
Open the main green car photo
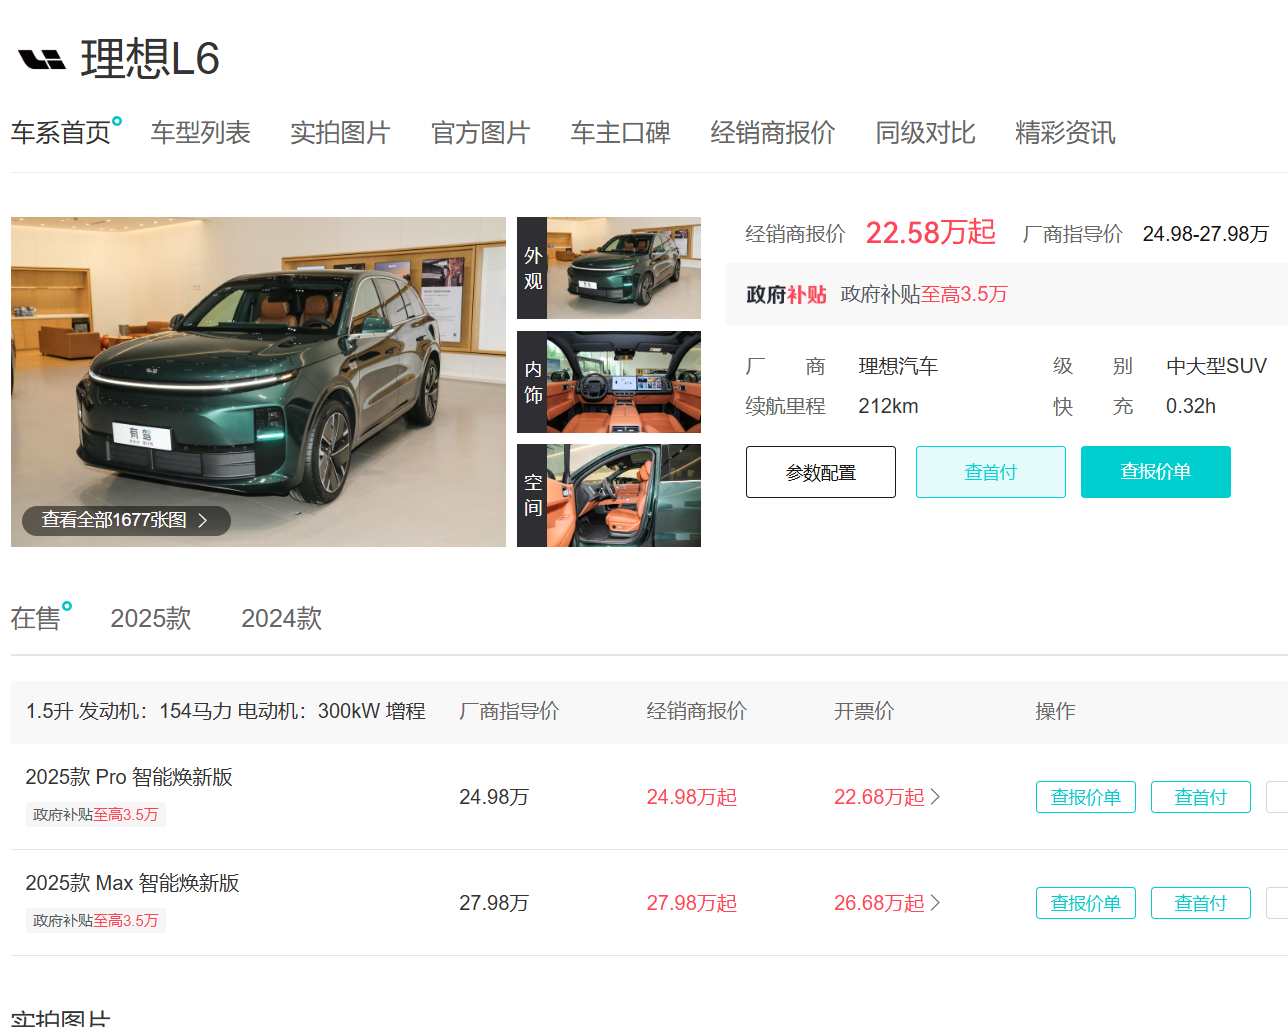(258, 382)
